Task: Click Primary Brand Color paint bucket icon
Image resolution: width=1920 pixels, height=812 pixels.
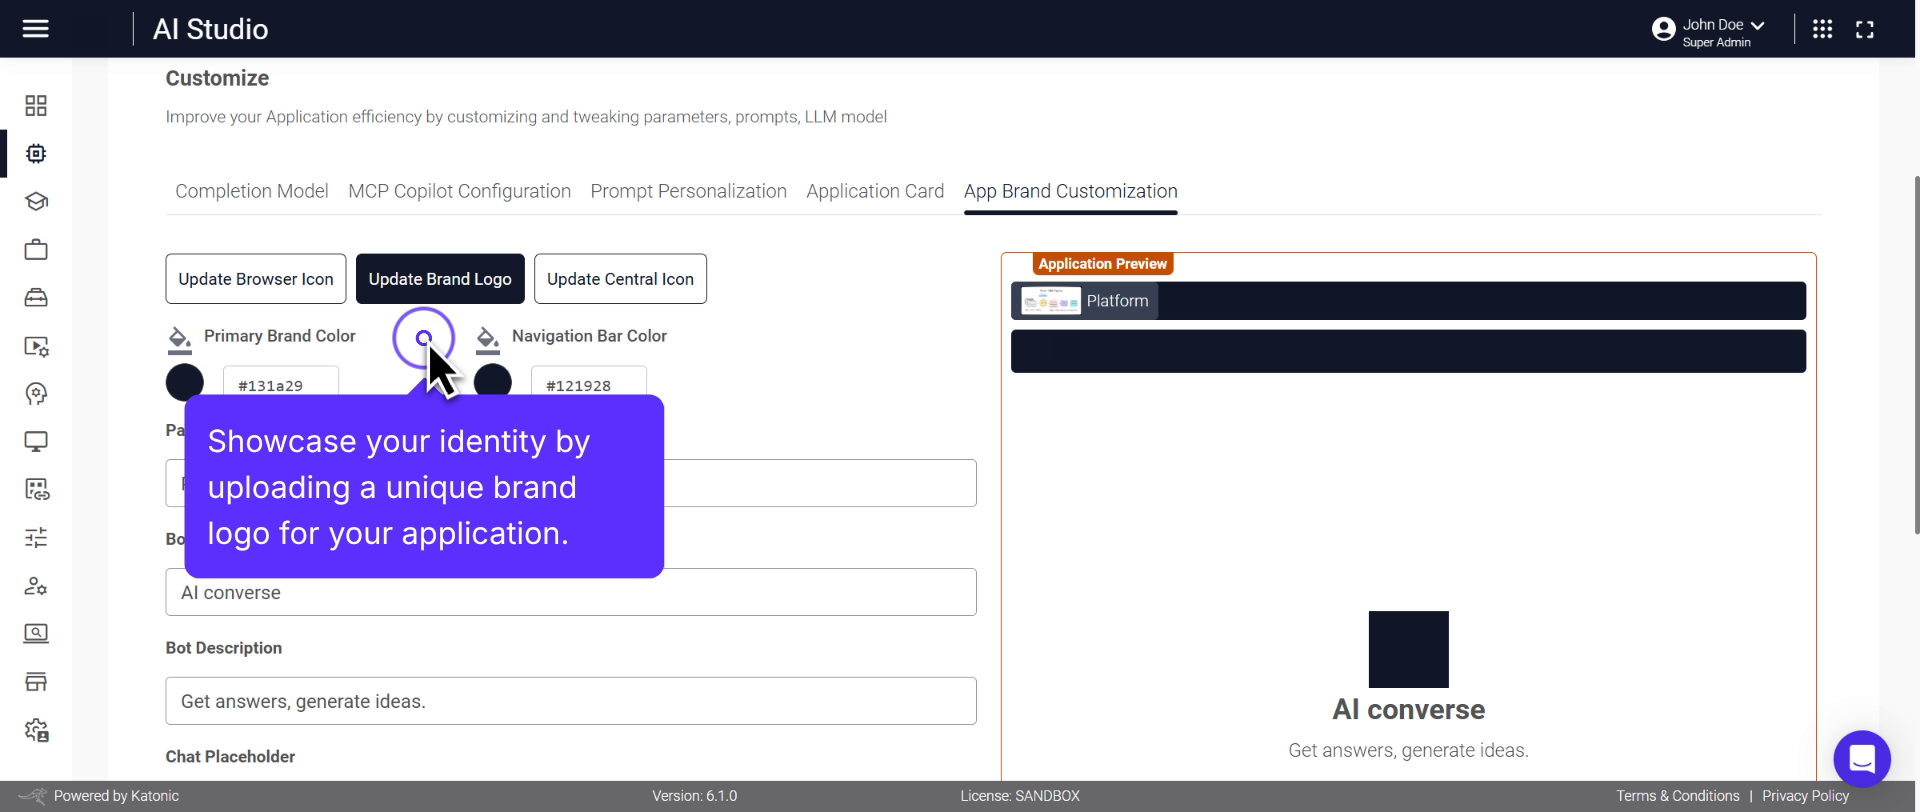Action: (180, 340)
